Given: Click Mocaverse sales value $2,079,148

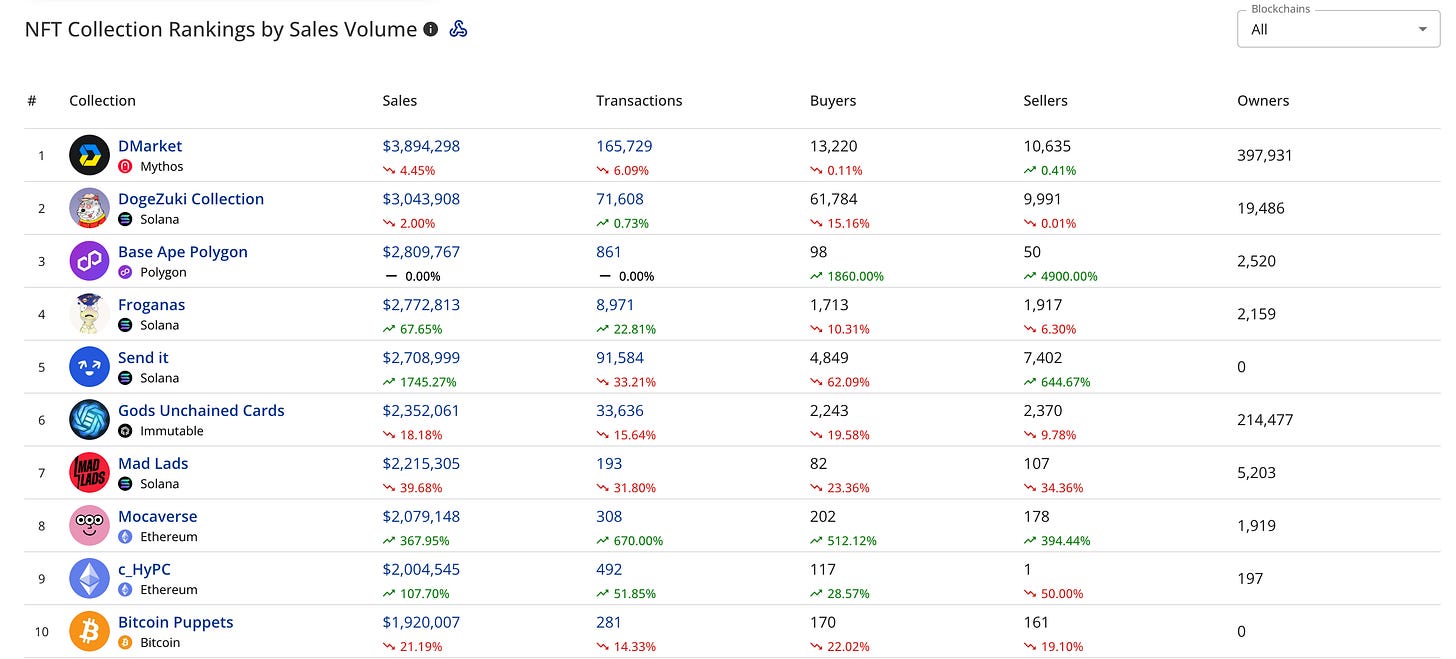Looking at the screenshot, I should tap(421, 517).
